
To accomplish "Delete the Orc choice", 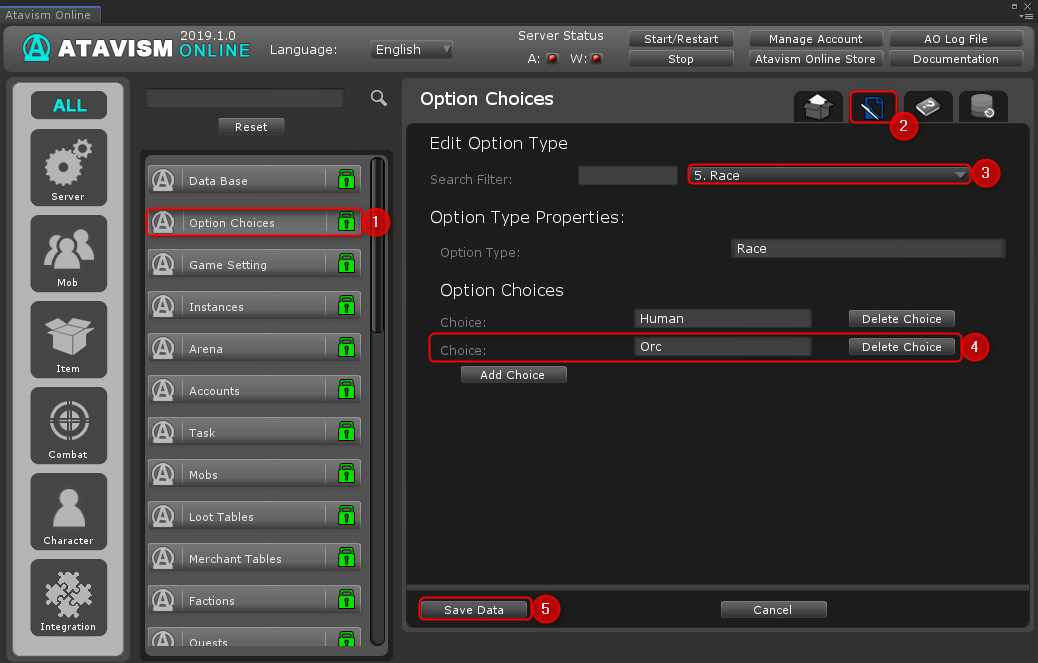I will coord(901,347).
